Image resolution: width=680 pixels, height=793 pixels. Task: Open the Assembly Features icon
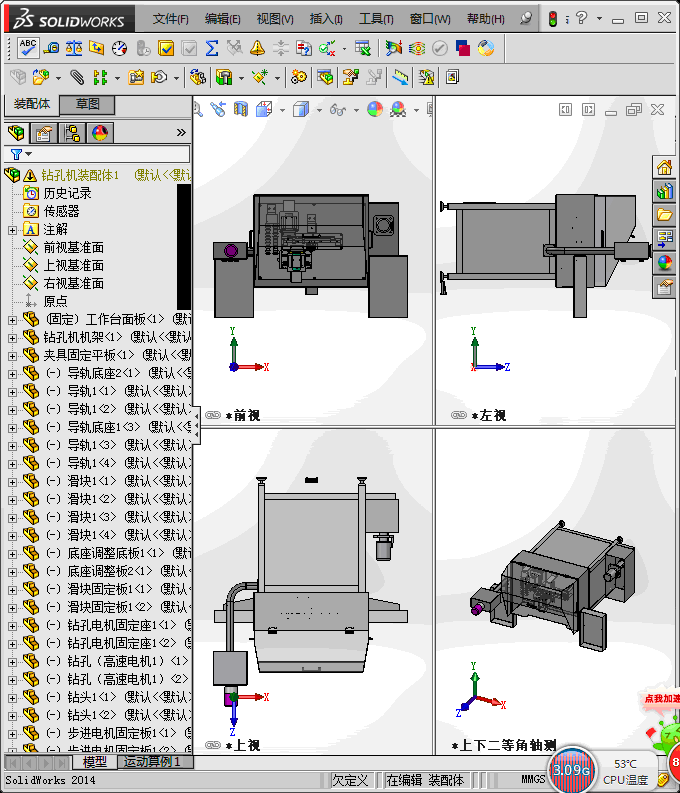223,77
